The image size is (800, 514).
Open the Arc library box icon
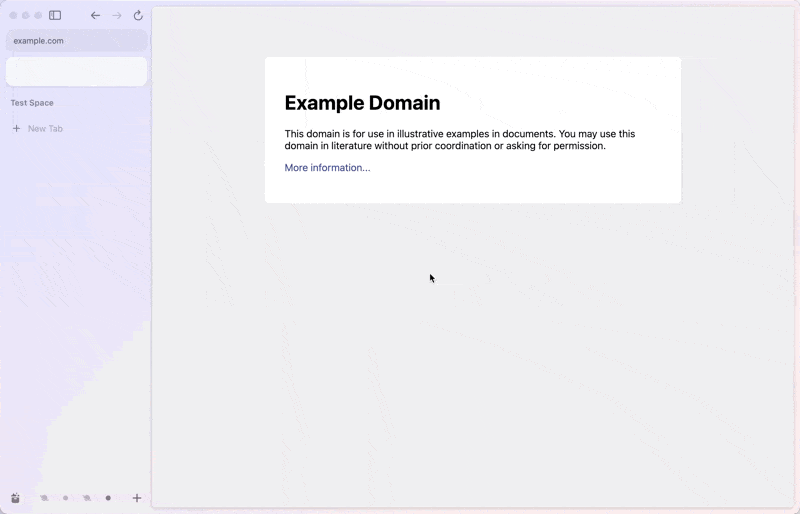point(15,498)
